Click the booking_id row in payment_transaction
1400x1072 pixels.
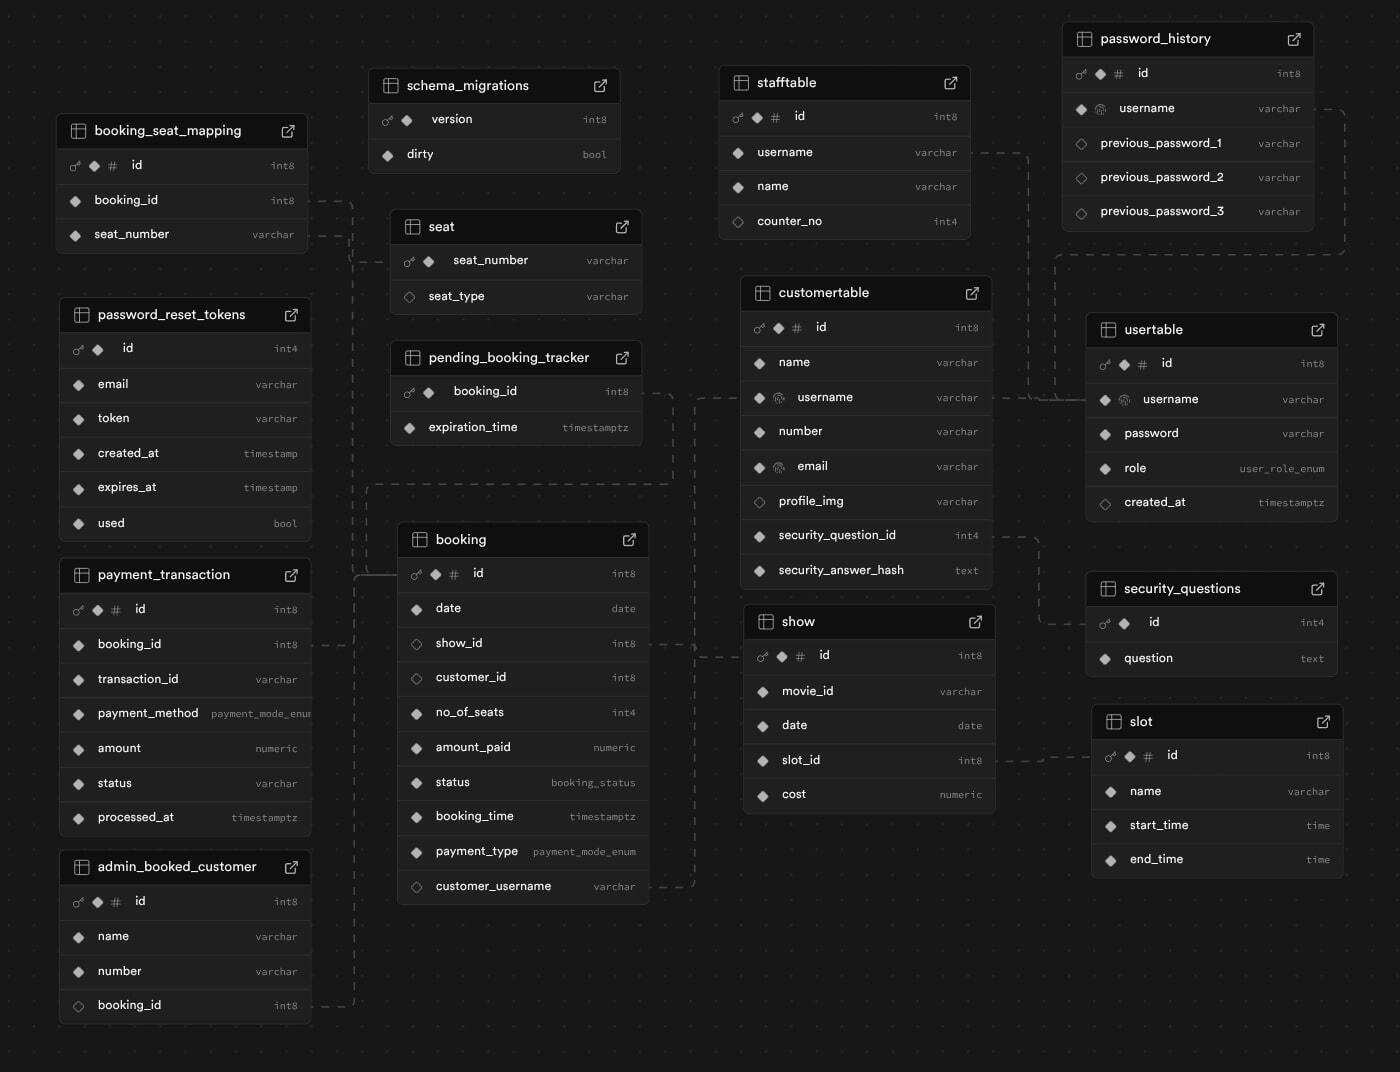pyautogui.click(x=185, y=645)
